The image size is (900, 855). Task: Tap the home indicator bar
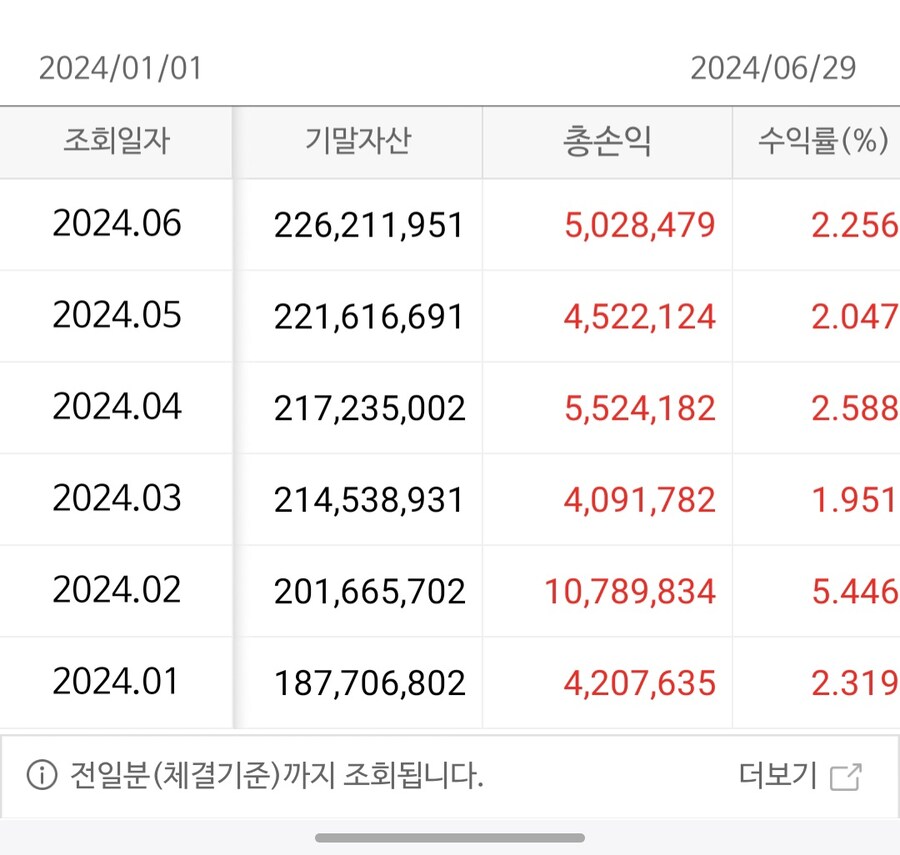point(450,837)
